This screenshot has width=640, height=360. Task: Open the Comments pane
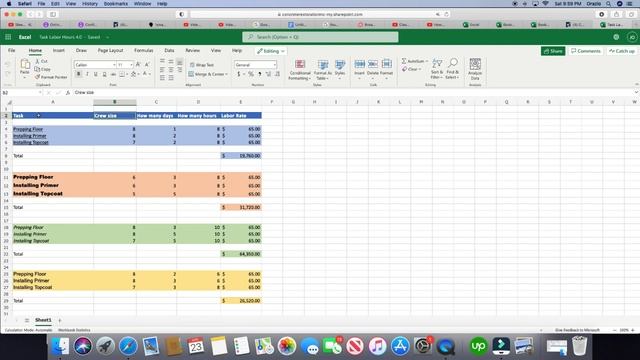[x=586, y=51]
